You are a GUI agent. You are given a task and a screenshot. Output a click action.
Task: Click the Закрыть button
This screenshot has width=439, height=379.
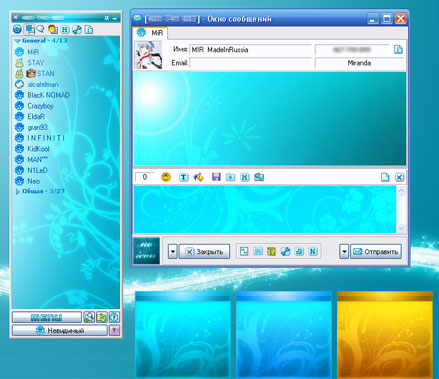(x=204, y=252)
